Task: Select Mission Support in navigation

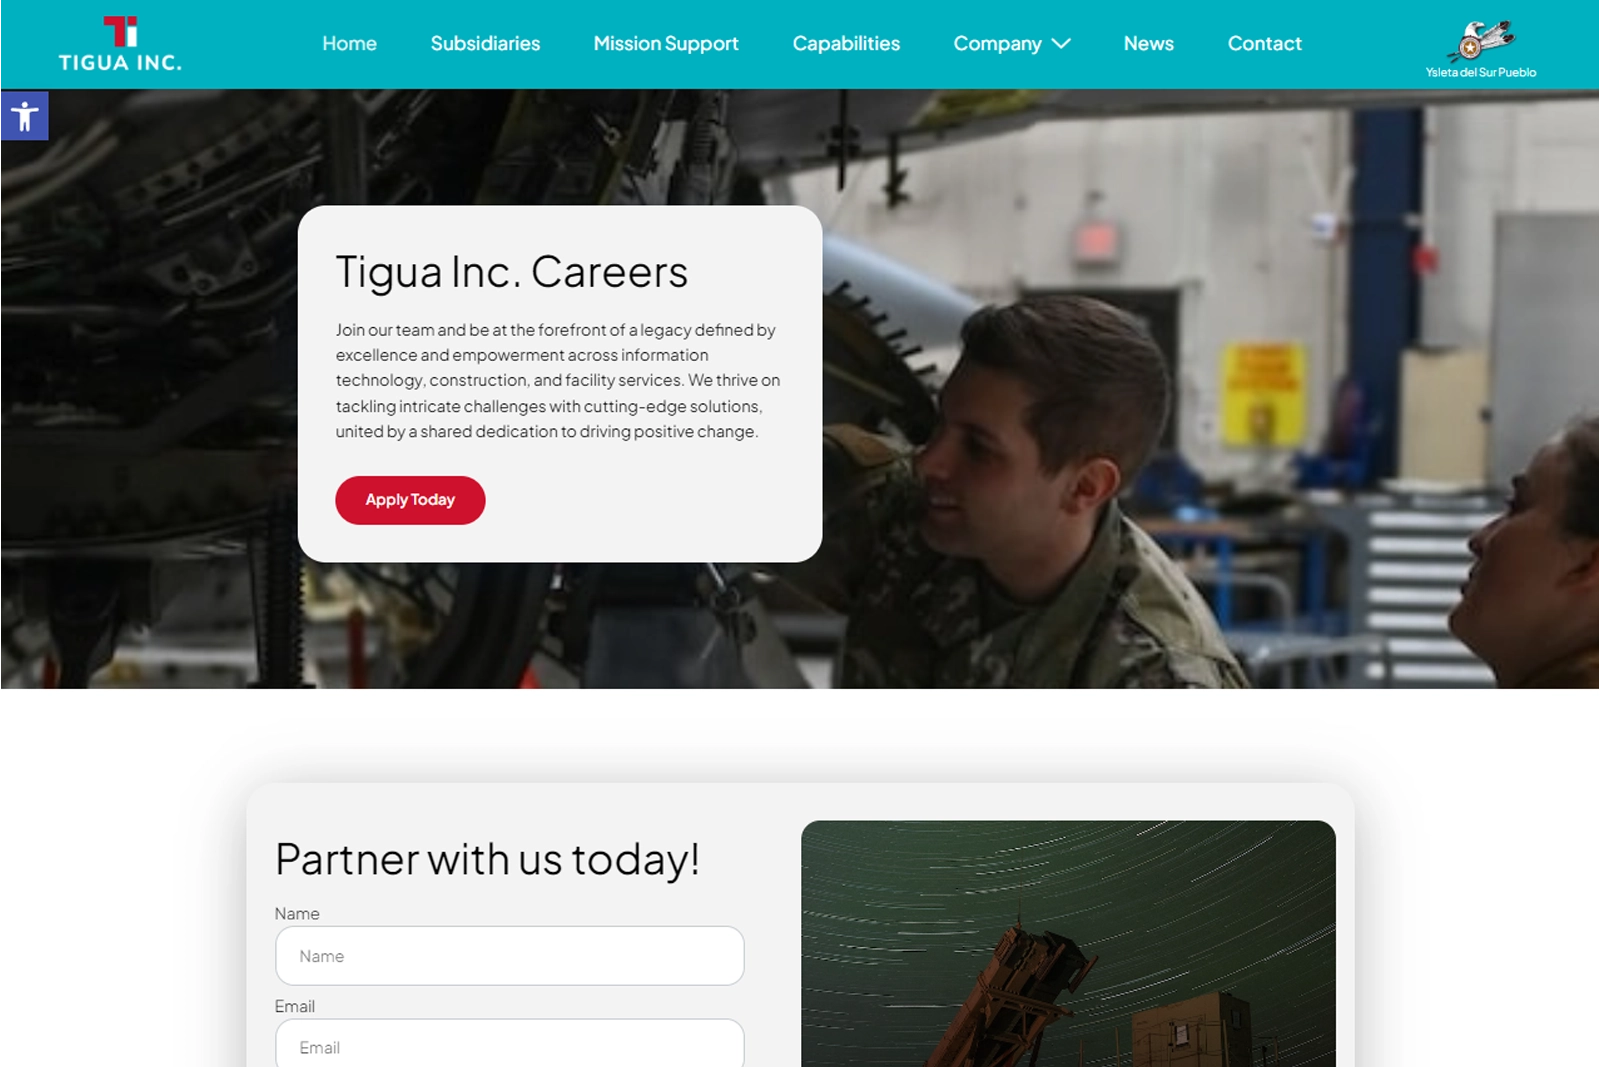Action: click(666, 43)
